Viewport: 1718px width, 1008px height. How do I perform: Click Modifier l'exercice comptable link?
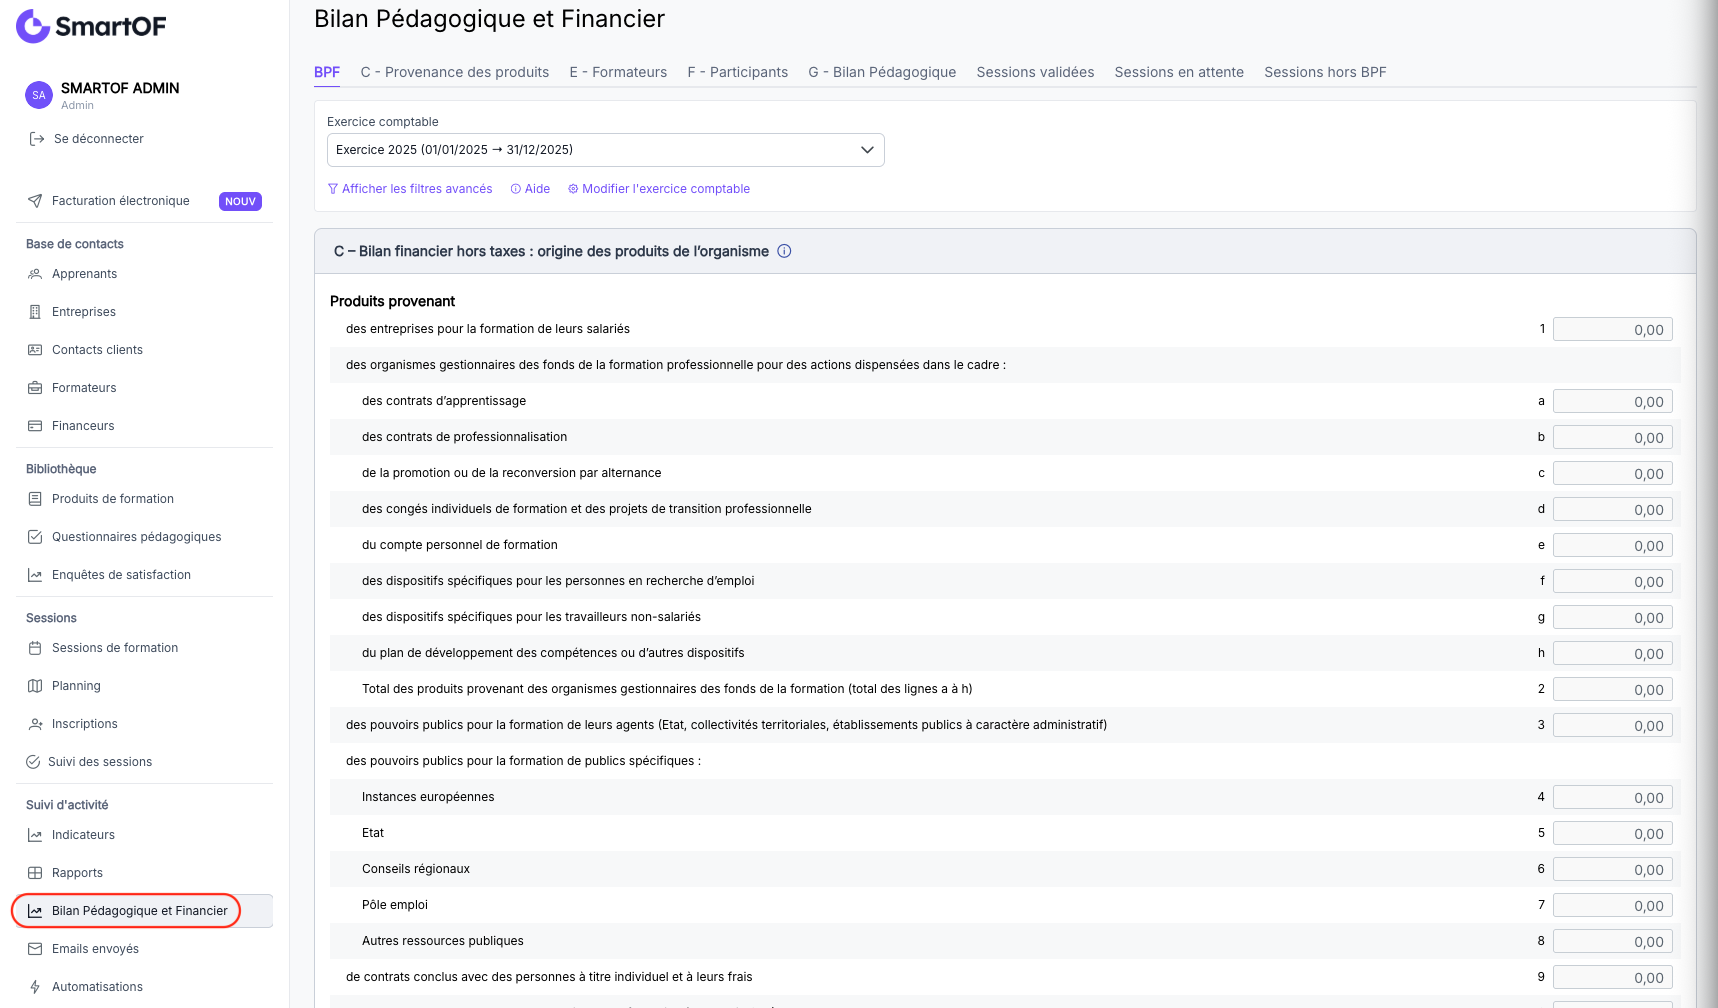click(x=659, y=189)
